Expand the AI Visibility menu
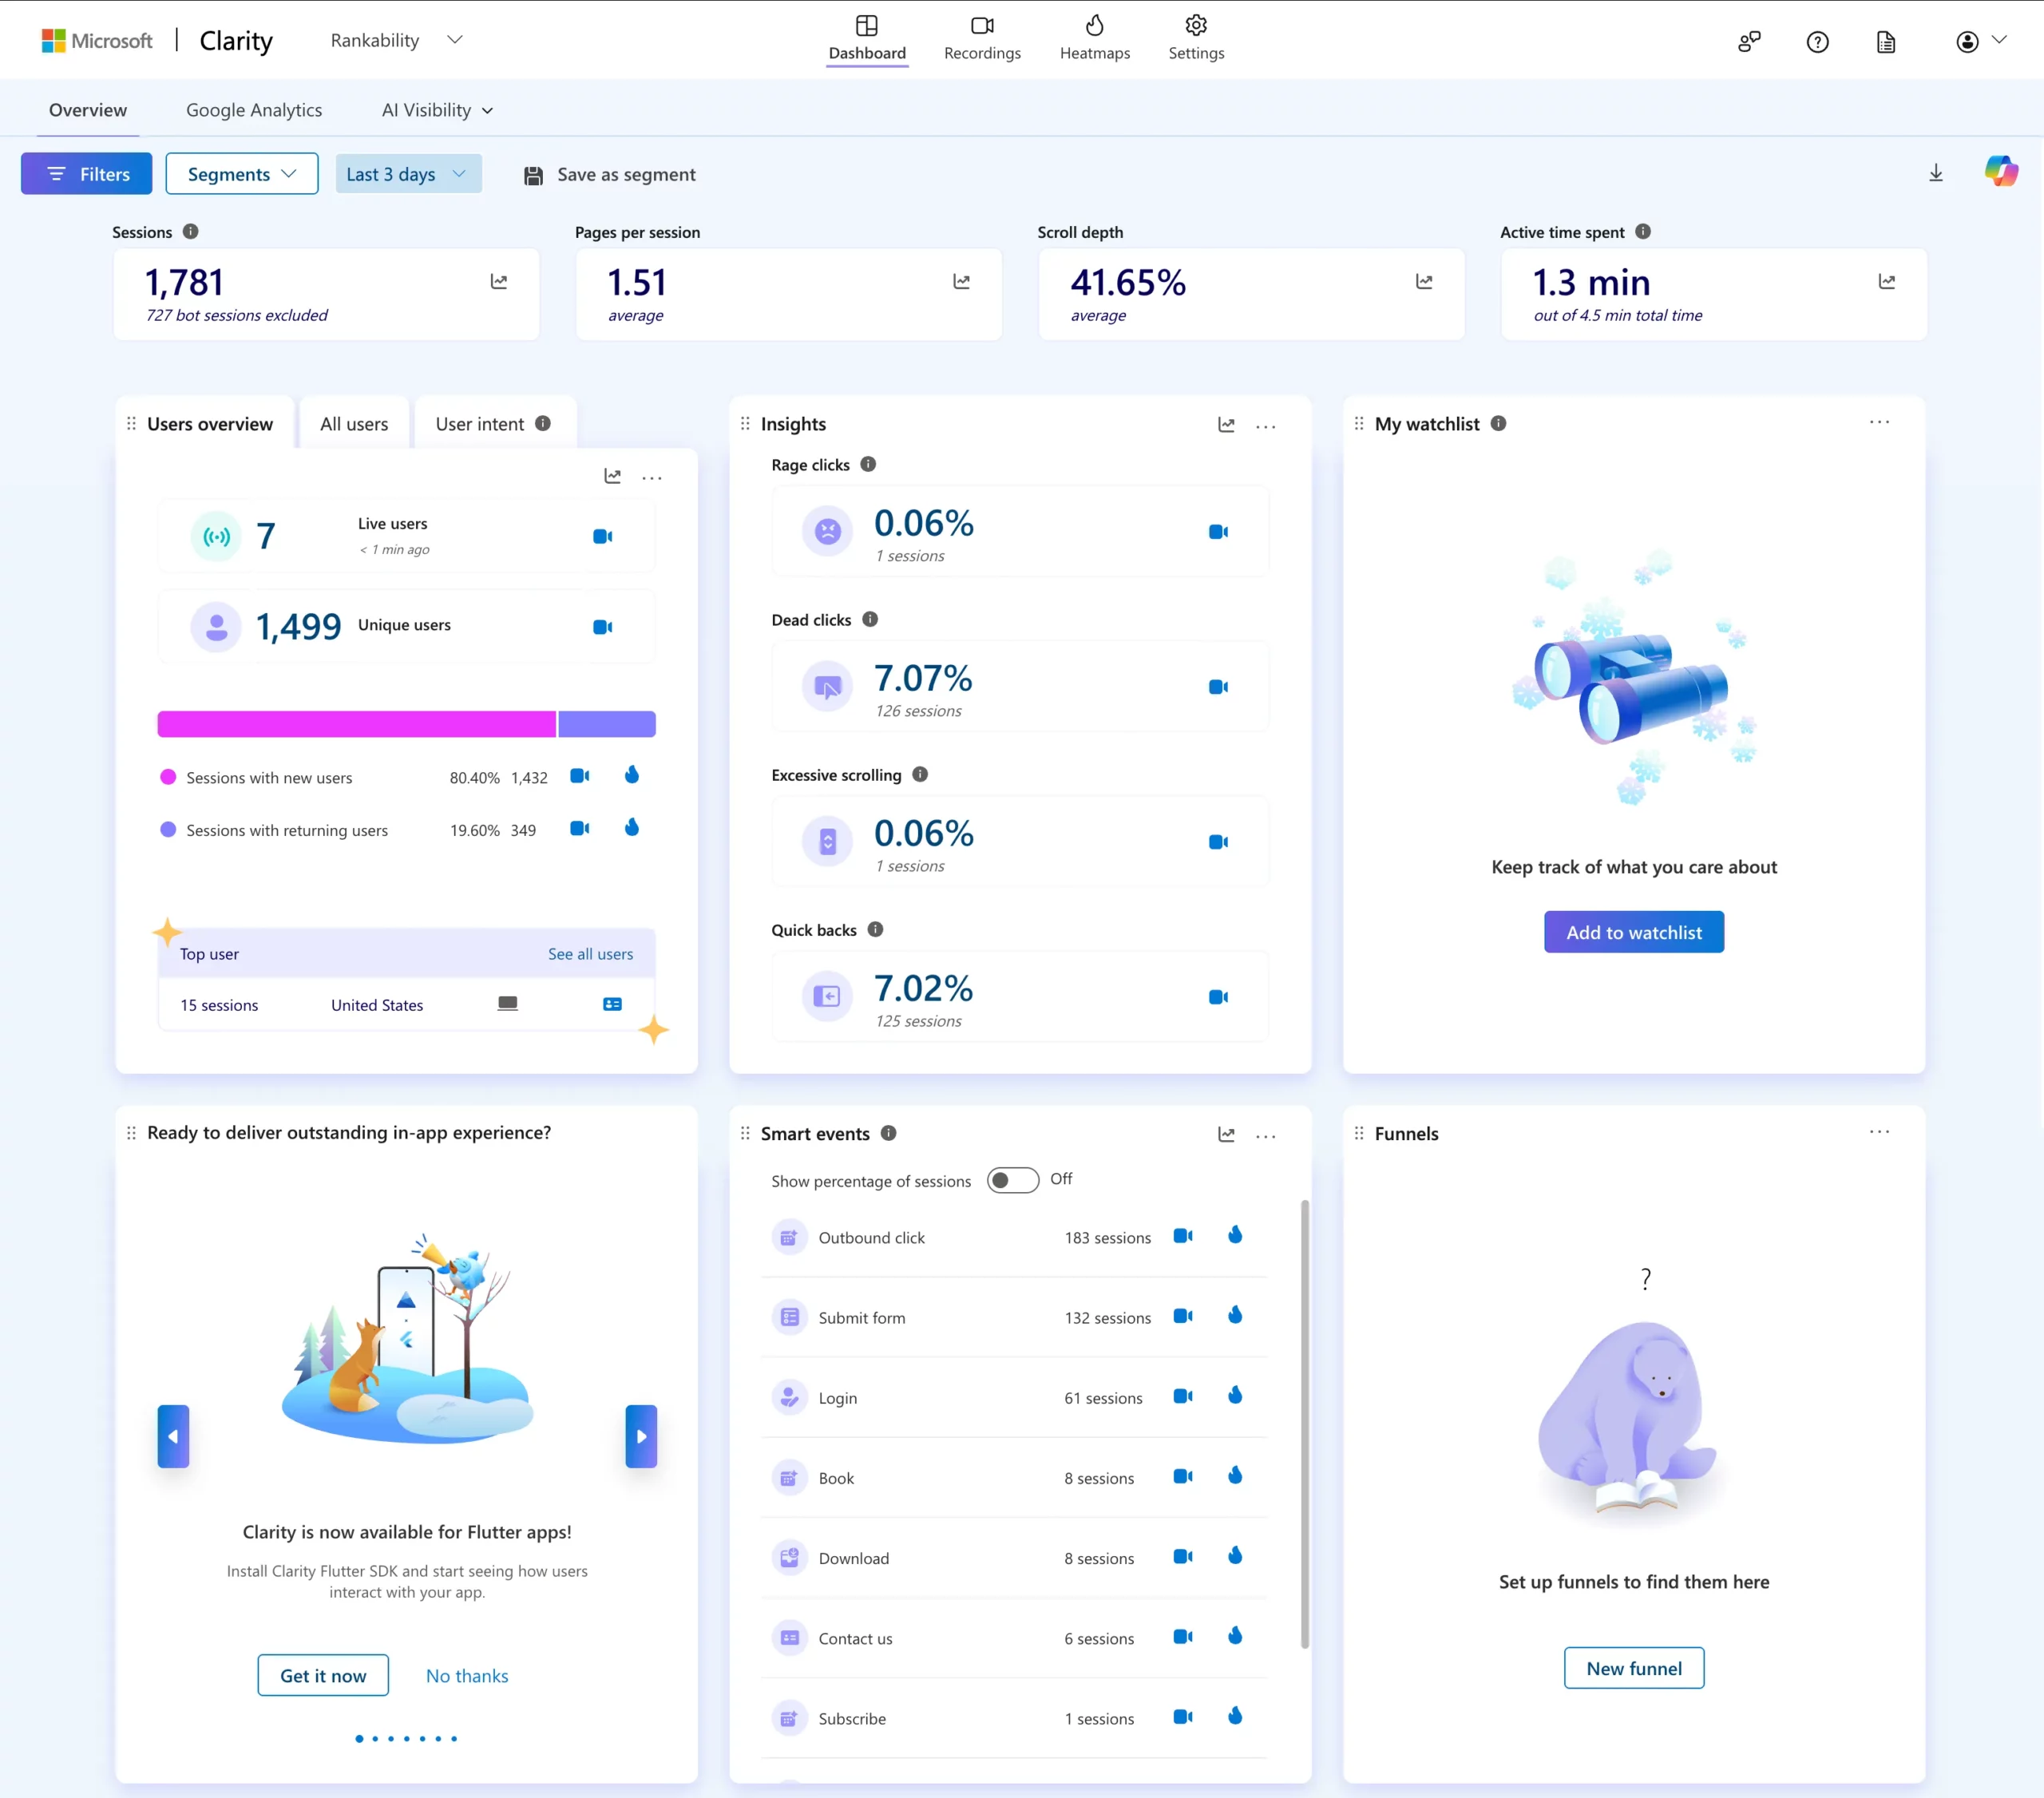Viewport: 2044px width, 1798px height. (x=437, y=110)
